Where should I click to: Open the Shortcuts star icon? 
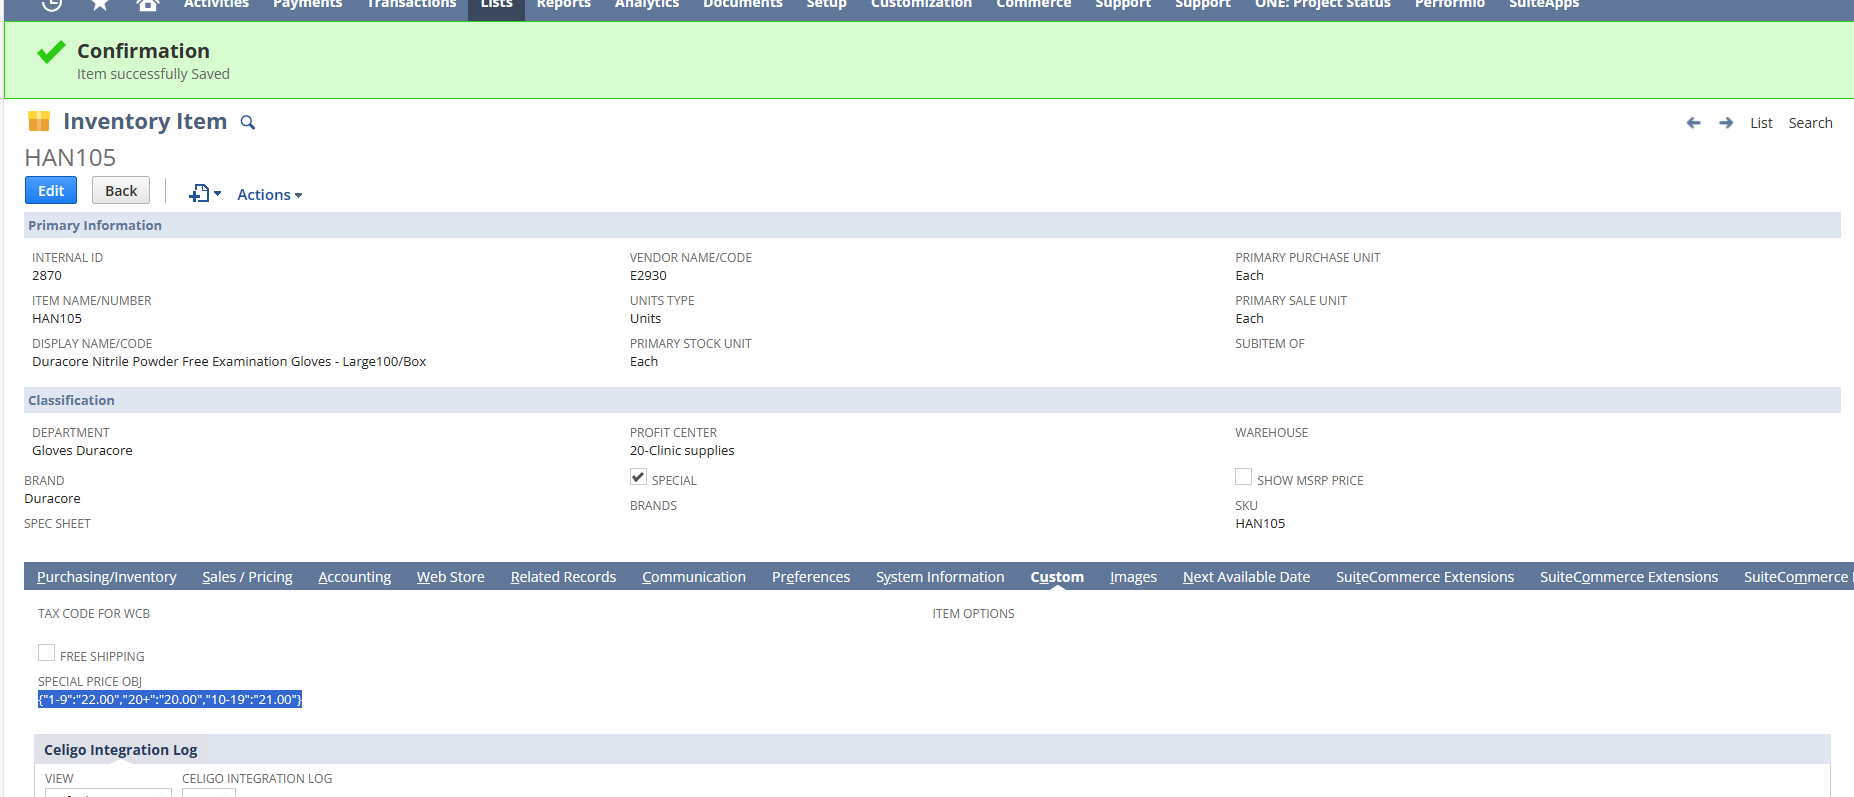(100, 4)
